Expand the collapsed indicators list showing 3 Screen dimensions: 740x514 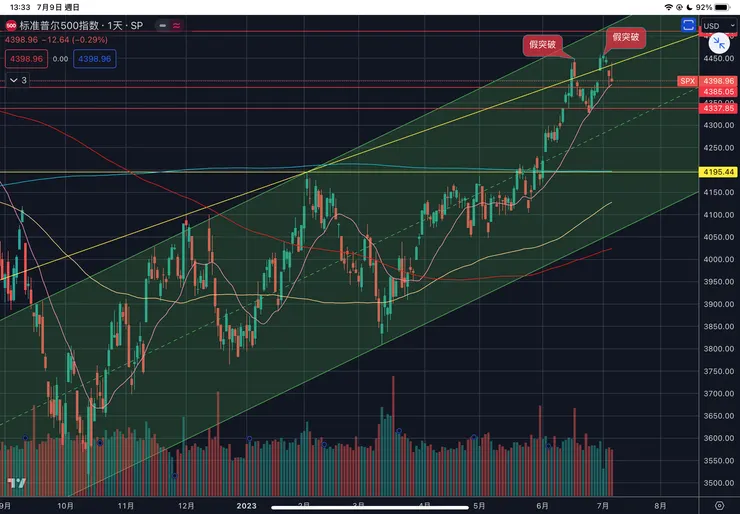coord(18,80)
